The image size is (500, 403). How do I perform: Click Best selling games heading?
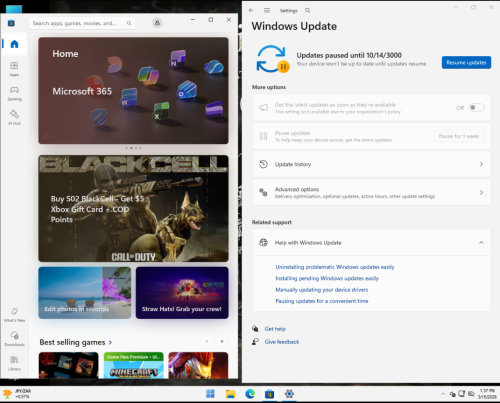(72, 342)
